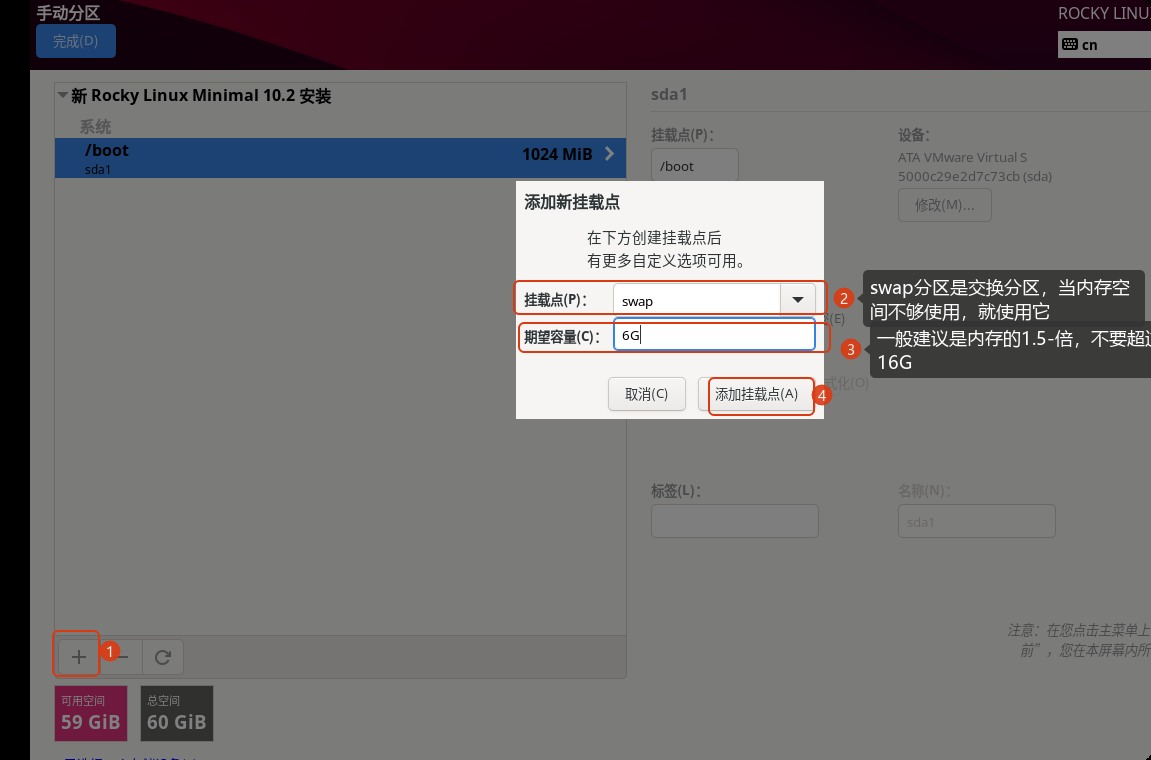The height and width of the screenshot is (760, 1151).
Task: Click the keyboard layout icon beside cn
Action: 1070,44
